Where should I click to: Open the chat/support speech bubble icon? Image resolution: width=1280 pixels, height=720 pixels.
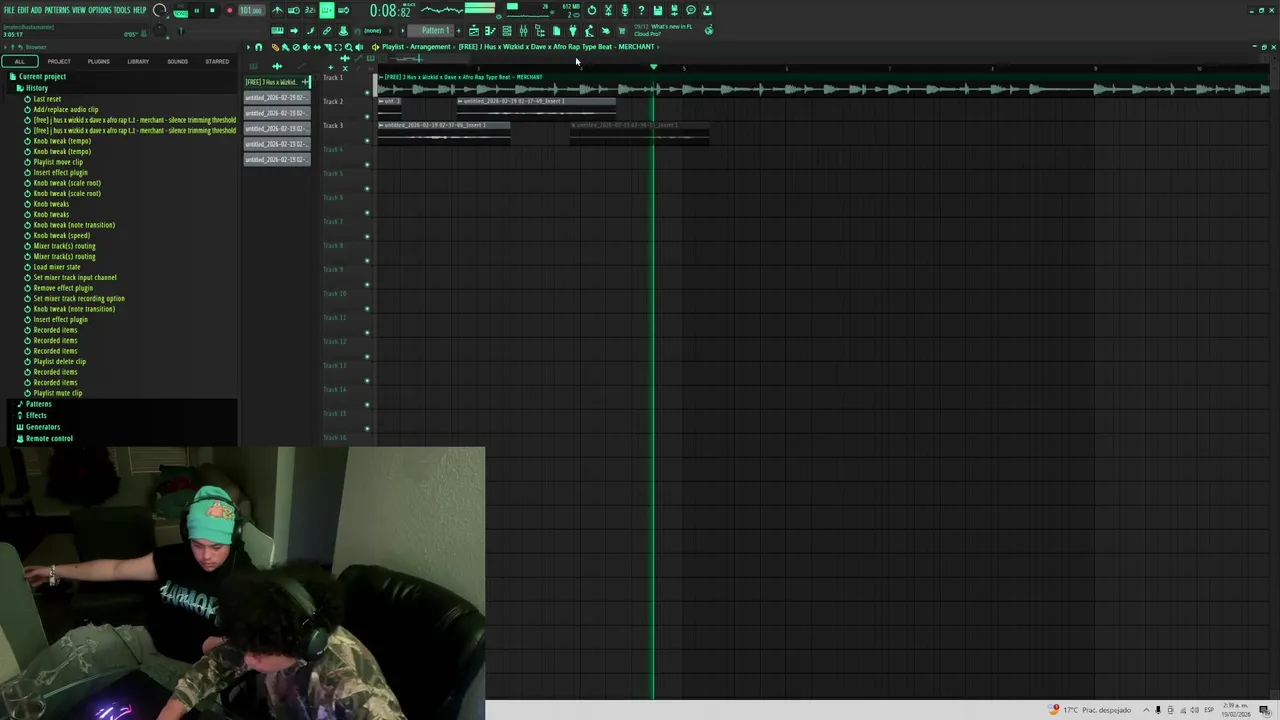point(691,11)
